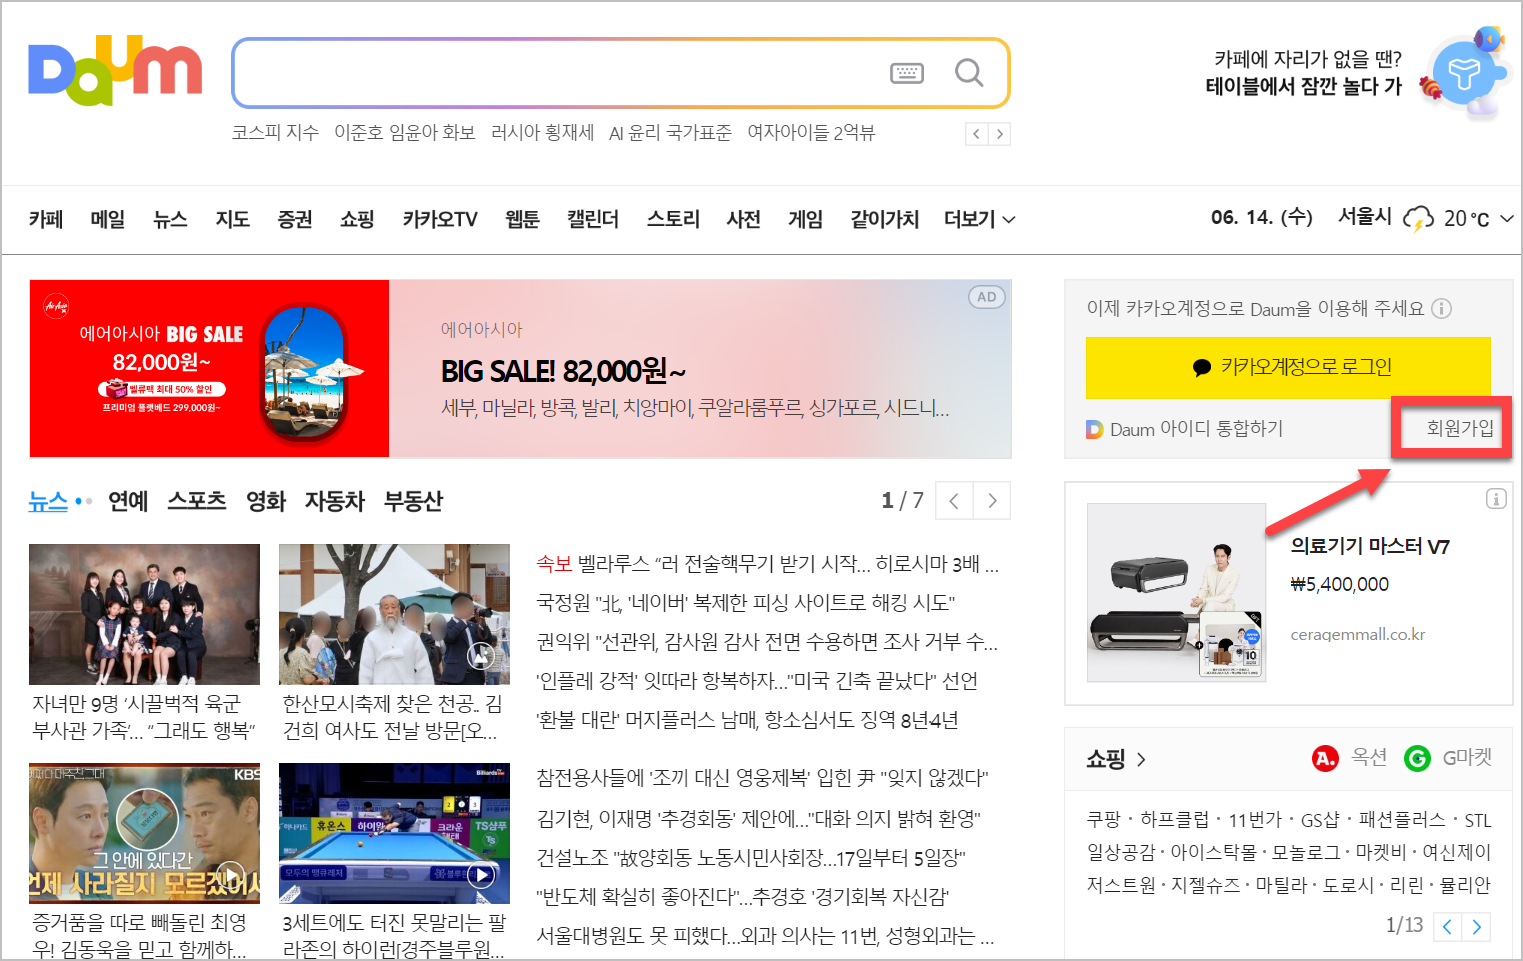Viewport: 1523px width, 961px height.
Task: Go to previous shopping page arrow
Action: click(x=1447, y=927)
